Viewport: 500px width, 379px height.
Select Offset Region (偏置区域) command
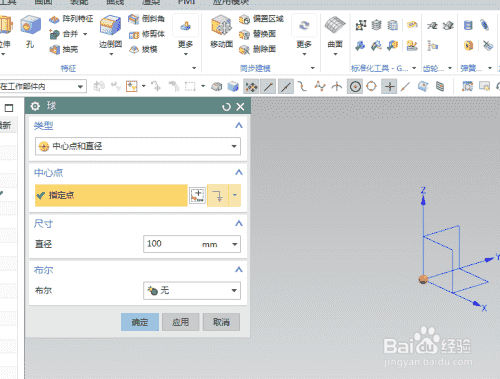261,19
